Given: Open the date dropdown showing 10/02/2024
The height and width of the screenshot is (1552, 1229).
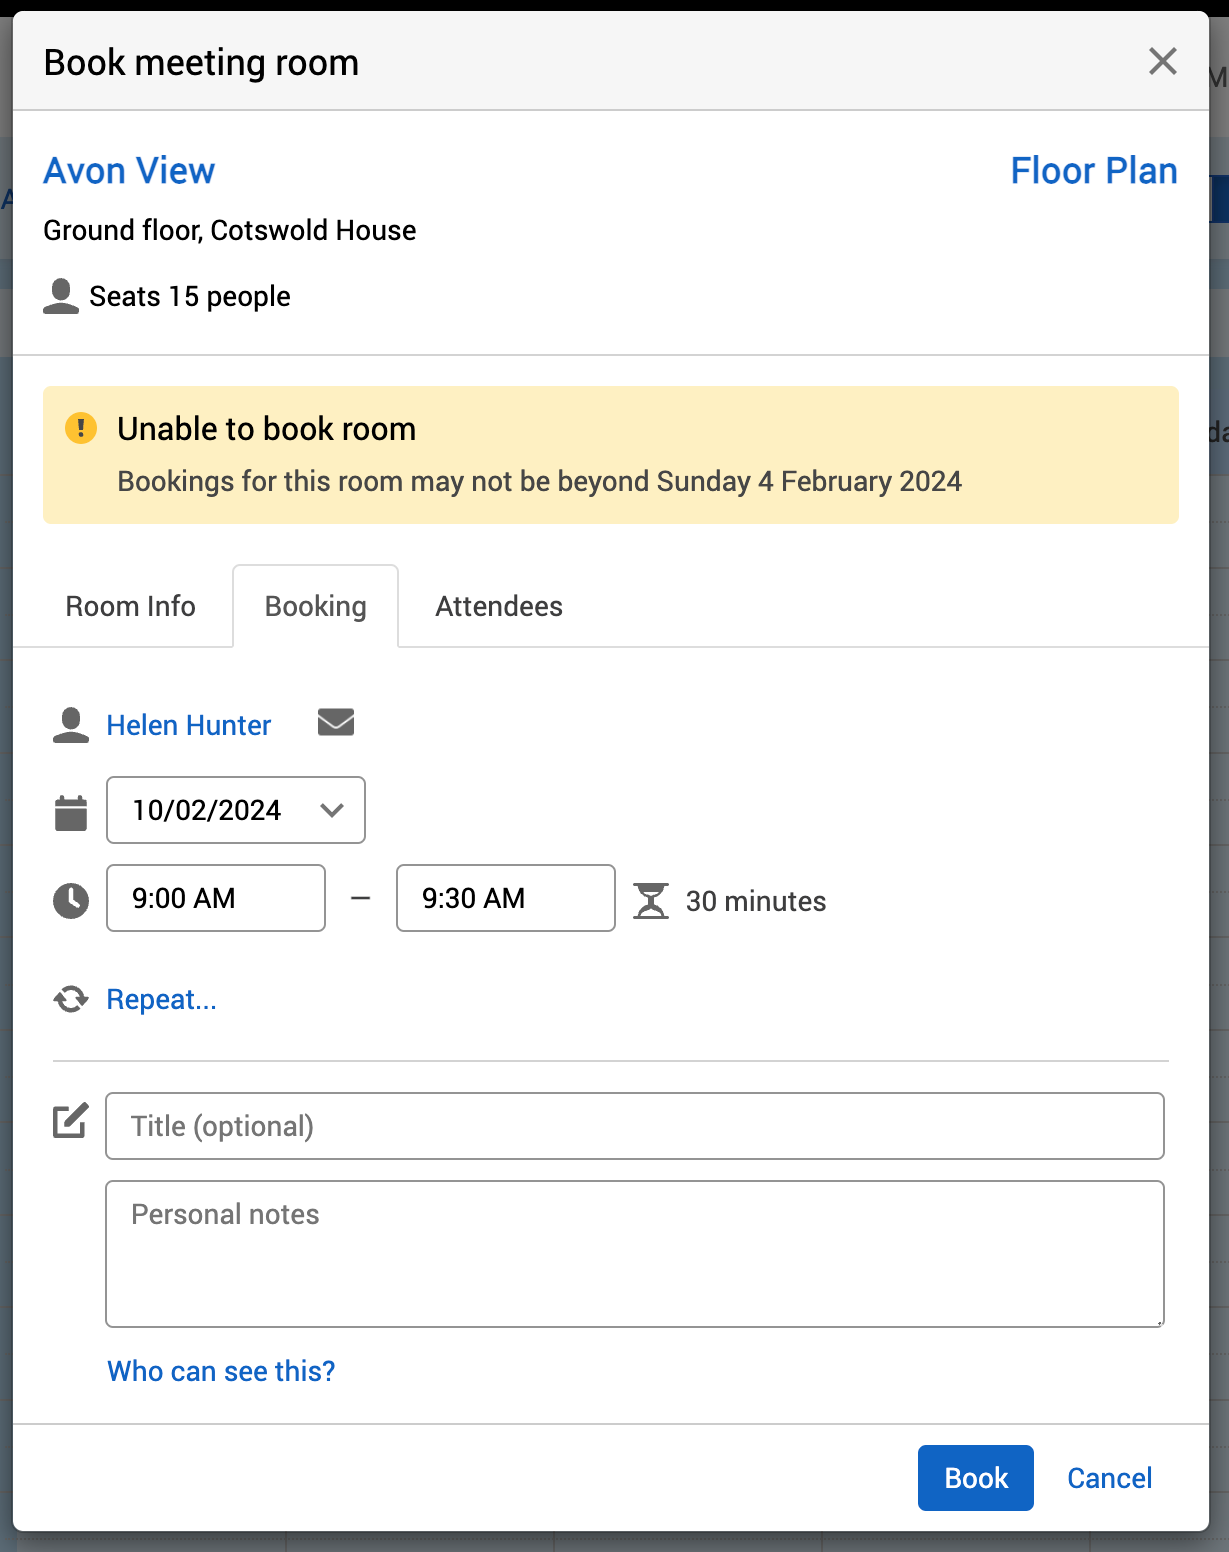Looking at the screenshot, I should click(236, 810).
